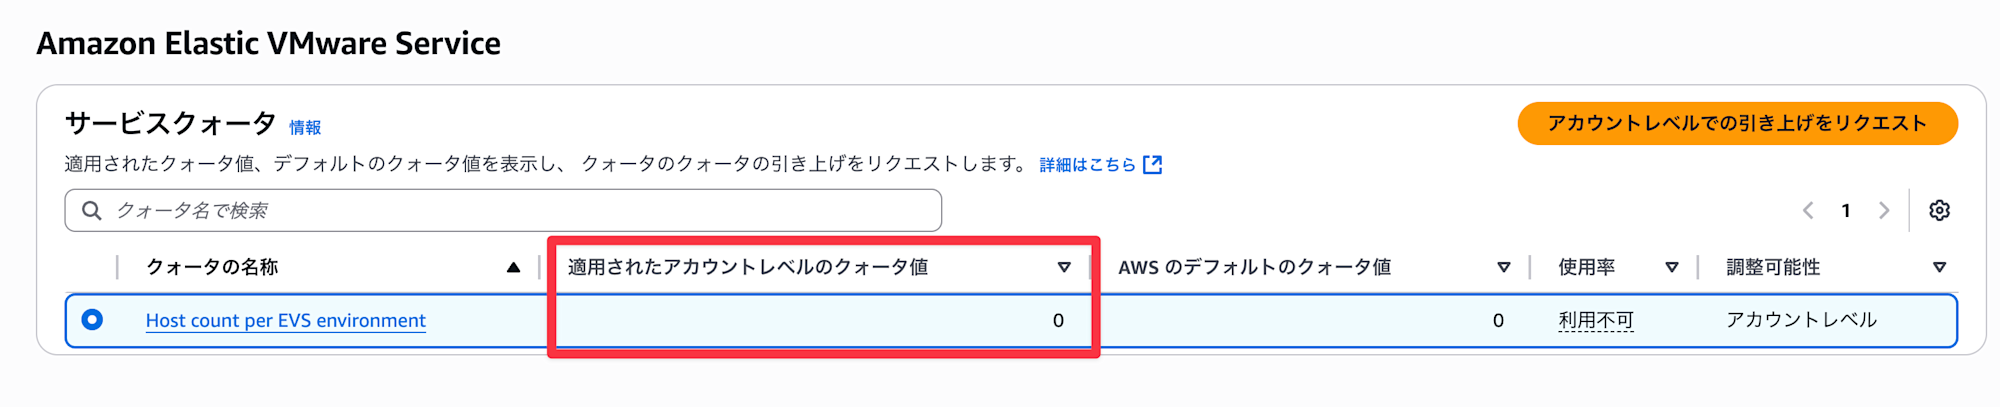
Task: Click the search magnifier icon
Action: point(91,210)
